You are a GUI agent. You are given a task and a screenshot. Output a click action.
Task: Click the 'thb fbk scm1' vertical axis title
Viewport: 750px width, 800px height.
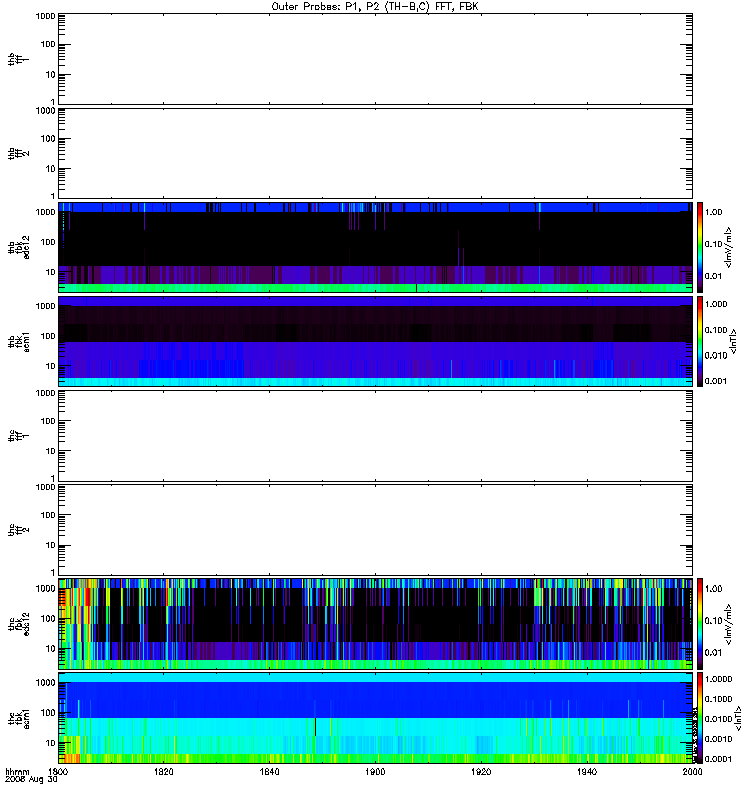[19, 341]
